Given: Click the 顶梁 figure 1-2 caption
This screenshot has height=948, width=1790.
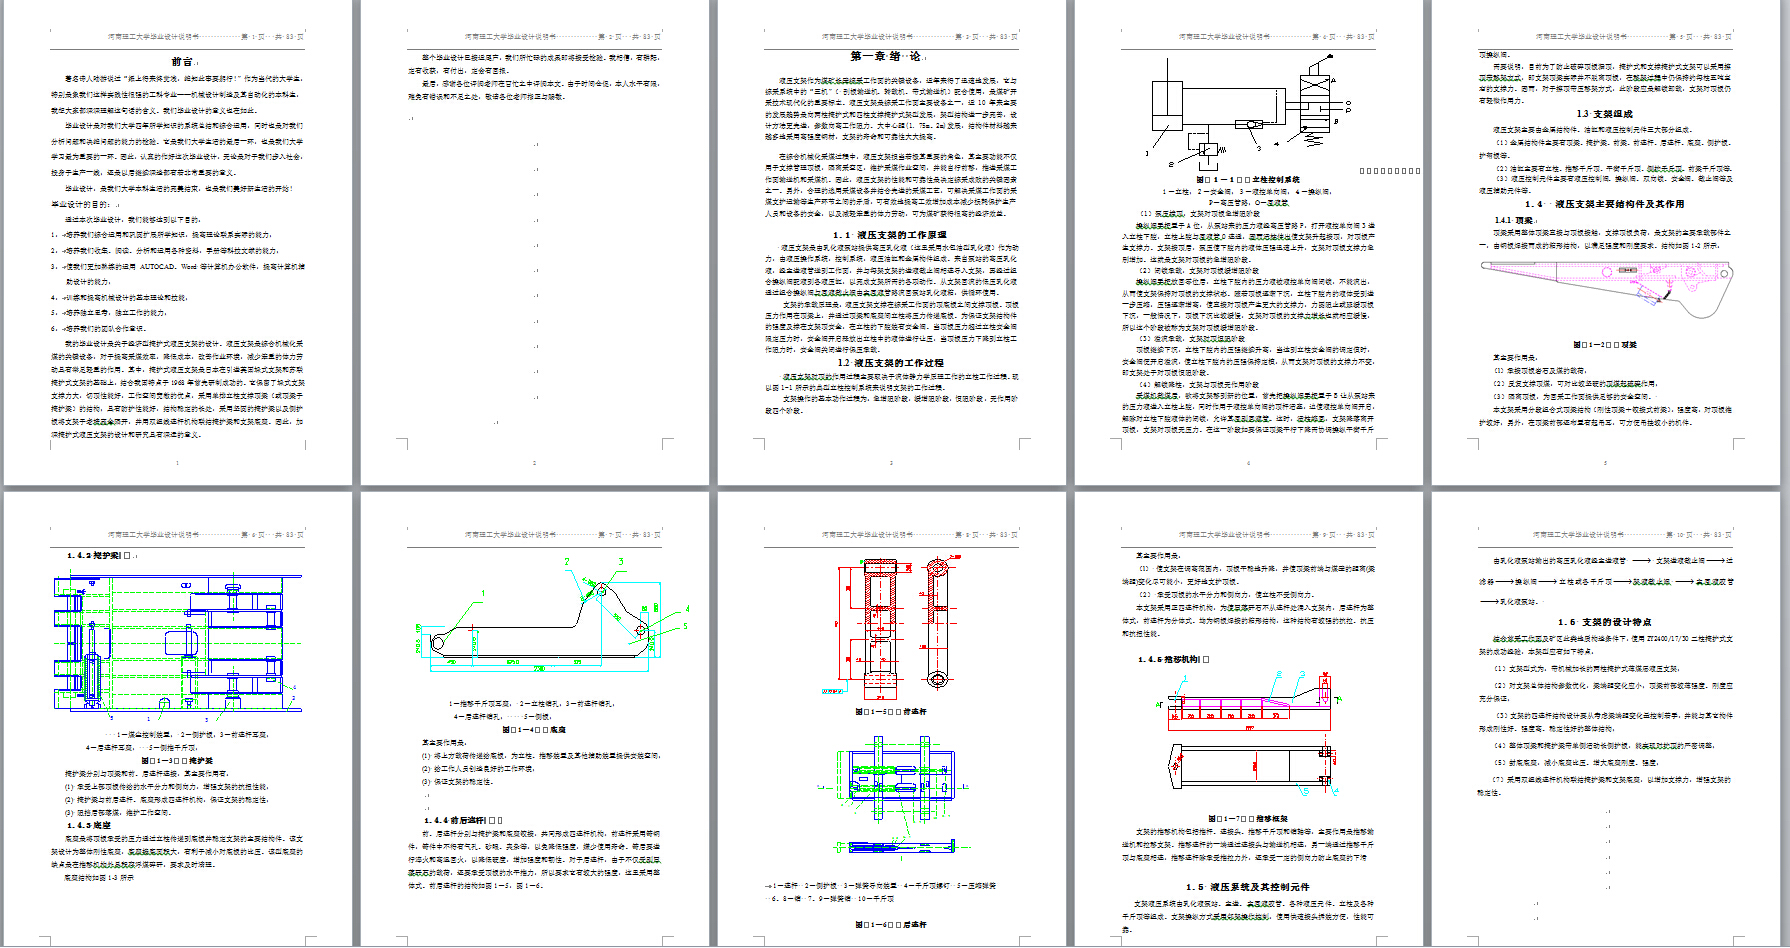Looking at the screenshot, I should pos(1604,345).
